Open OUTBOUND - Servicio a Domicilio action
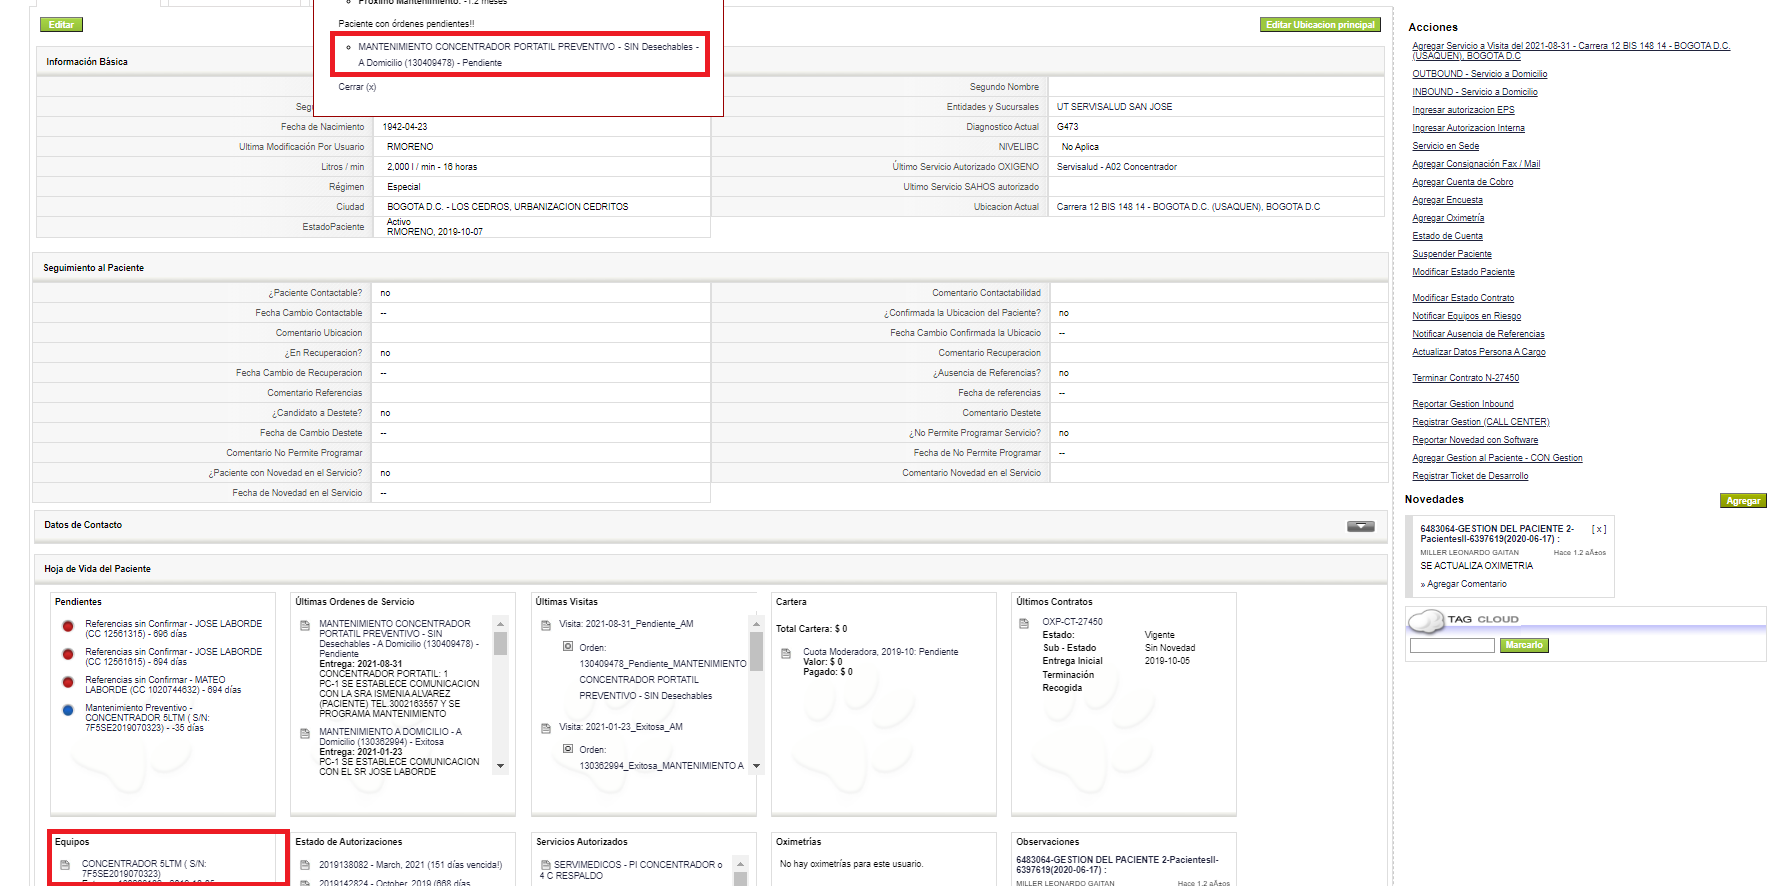This screenshot has width=1778, height=886. [1479, 74]
